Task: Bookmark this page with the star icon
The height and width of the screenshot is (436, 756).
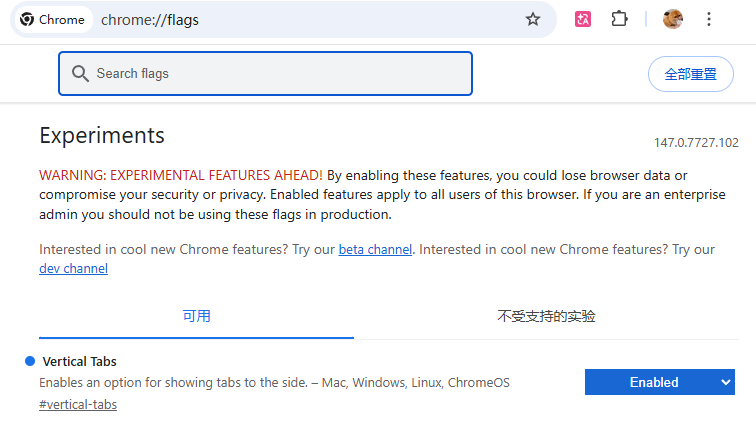Action: click(533, 19)
